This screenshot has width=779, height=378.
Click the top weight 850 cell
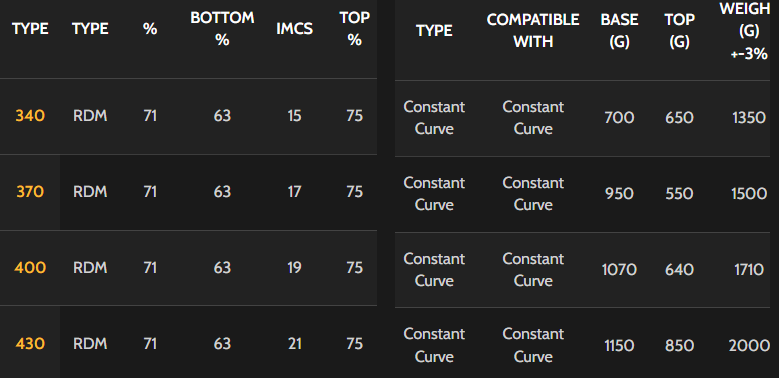[x=679, y=346]
